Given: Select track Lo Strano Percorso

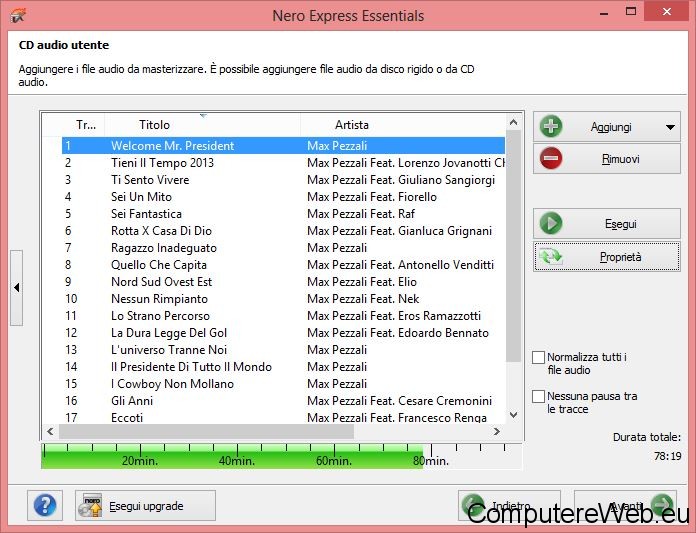Looking at the screenshot, I should point(283,316).
